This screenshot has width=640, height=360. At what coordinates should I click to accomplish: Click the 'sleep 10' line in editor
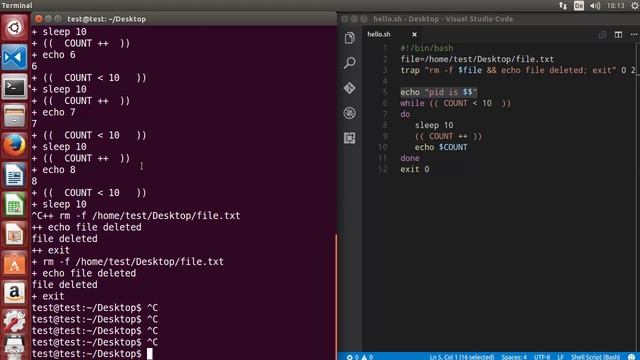tap(434, 125)
